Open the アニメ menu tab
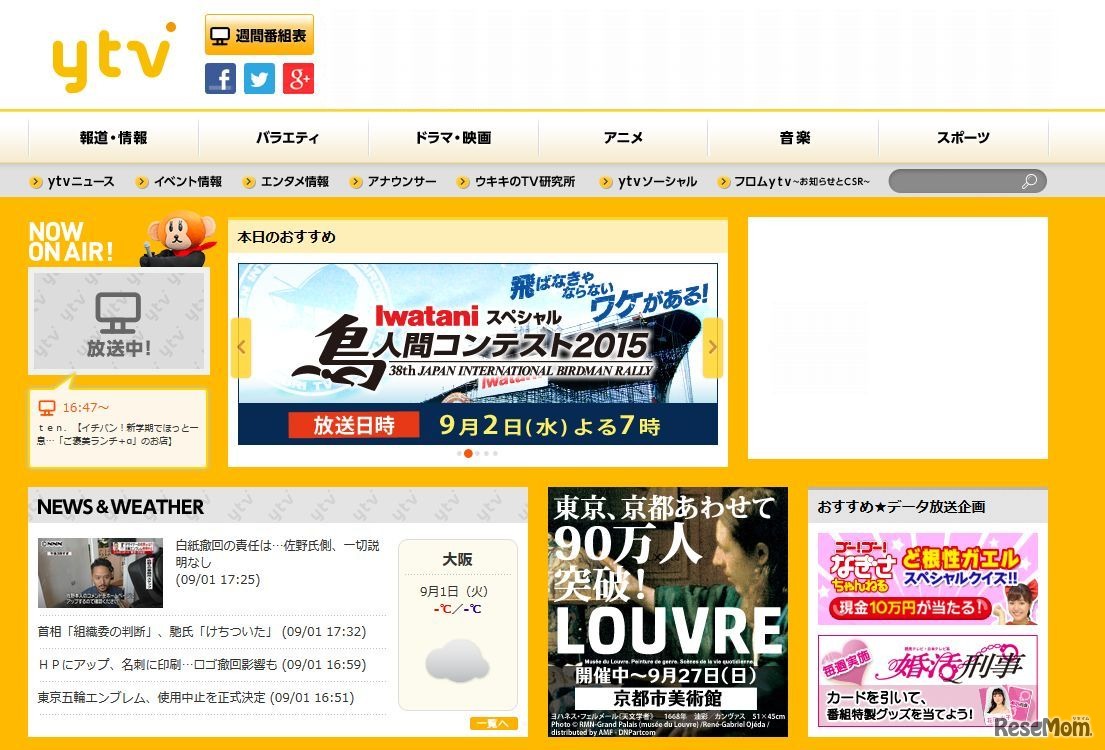The width and height of the screenshot is (1105, 750). click(623, 137)
